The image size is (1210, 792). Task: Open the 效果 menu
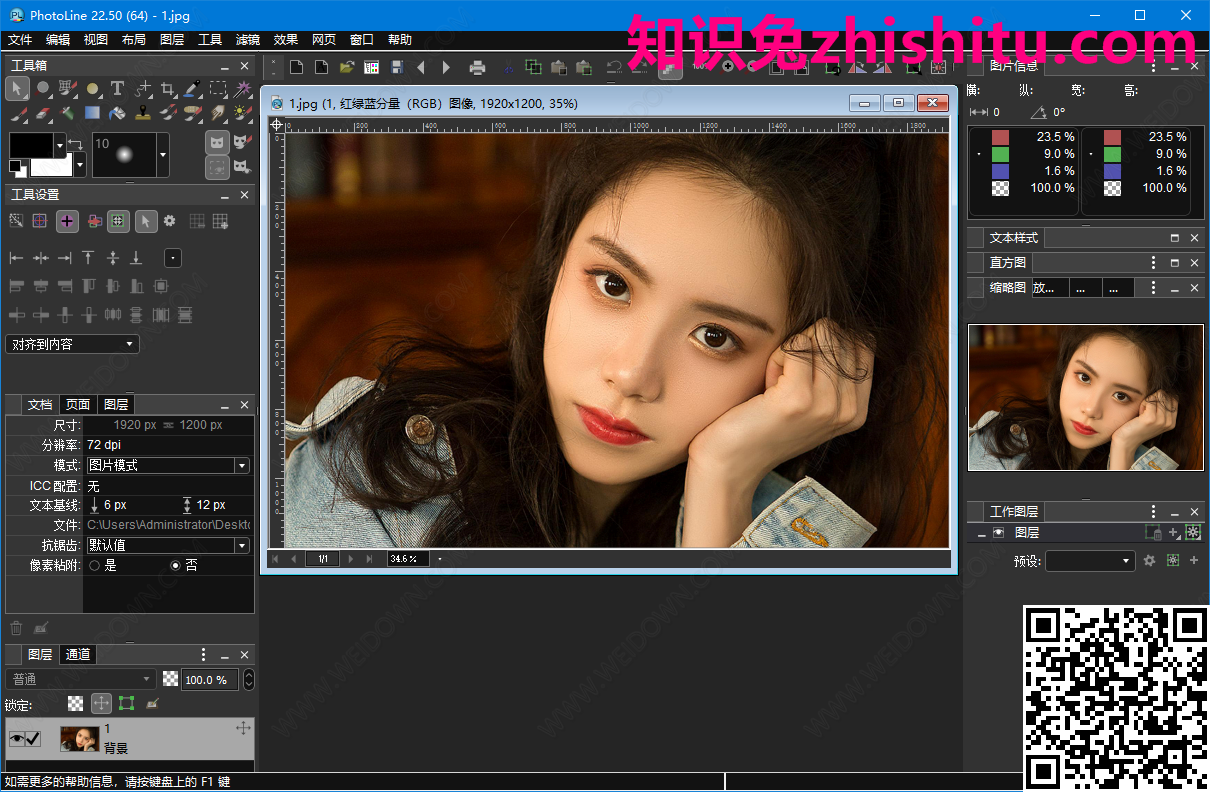coord(286,40)
